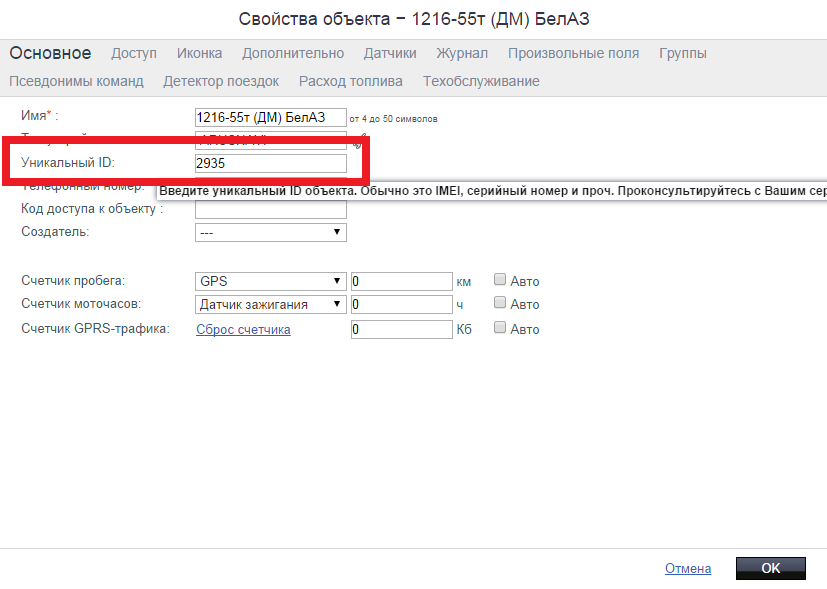This screenshot has width=827, height=589.
Task: Open the Датчик зажигания dropdown
Action: (270, 304)
